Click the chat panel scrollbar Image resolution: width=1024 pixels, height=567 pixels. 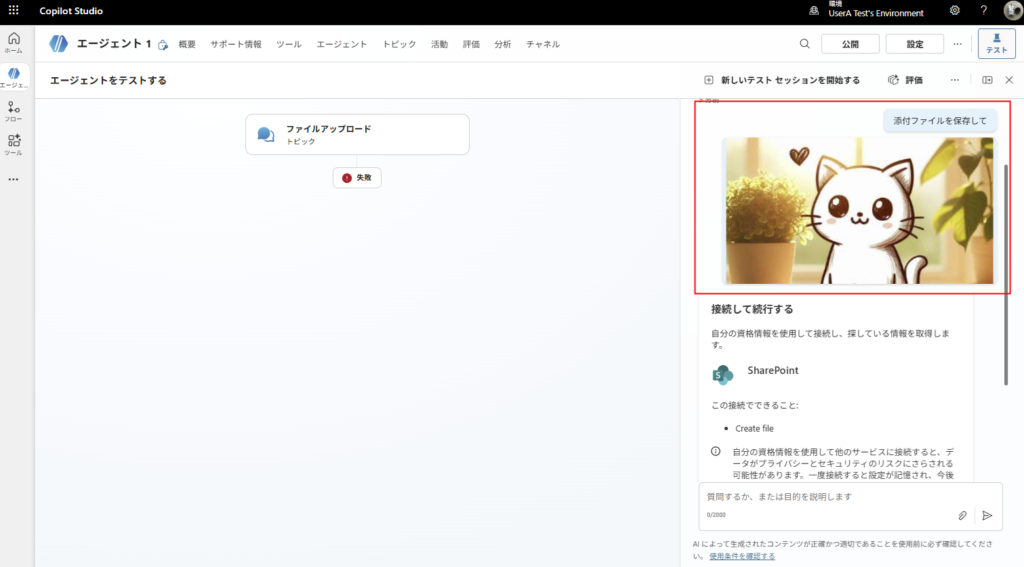1006,274
